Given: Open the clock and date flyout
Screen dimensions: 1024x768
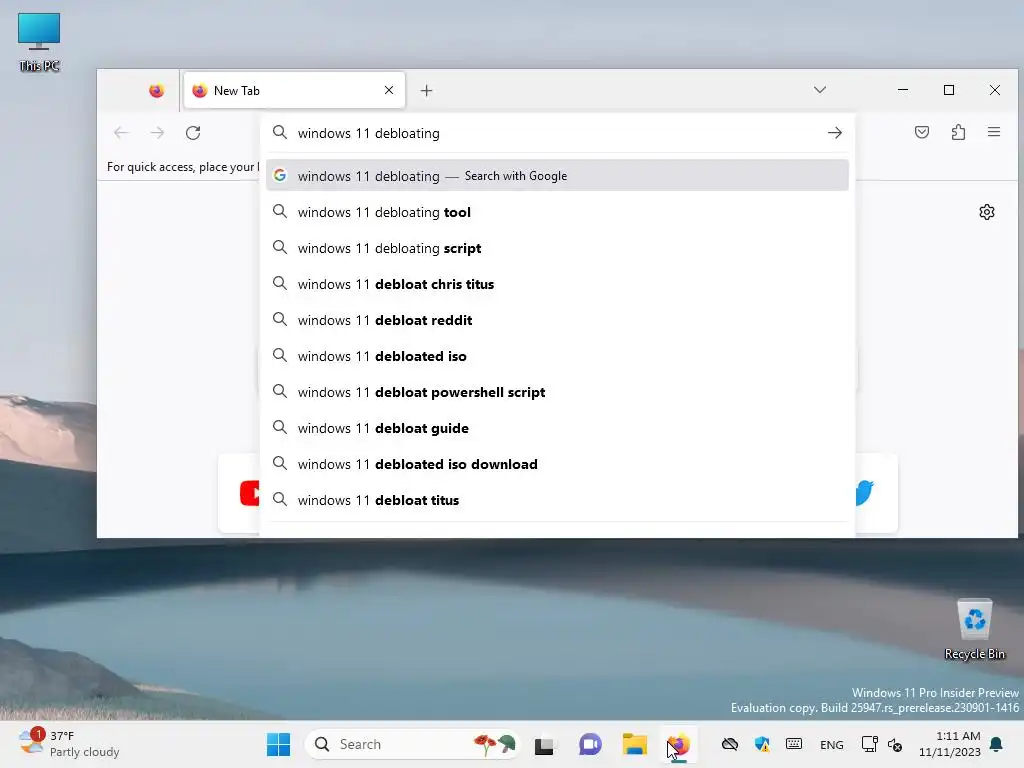Looking at the screenshot, I should coord(950,744).
